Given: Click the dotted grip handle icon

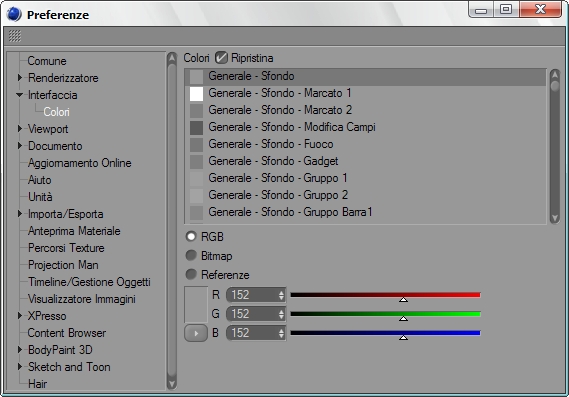Looking at the screenshot, I should coord(15,36).
